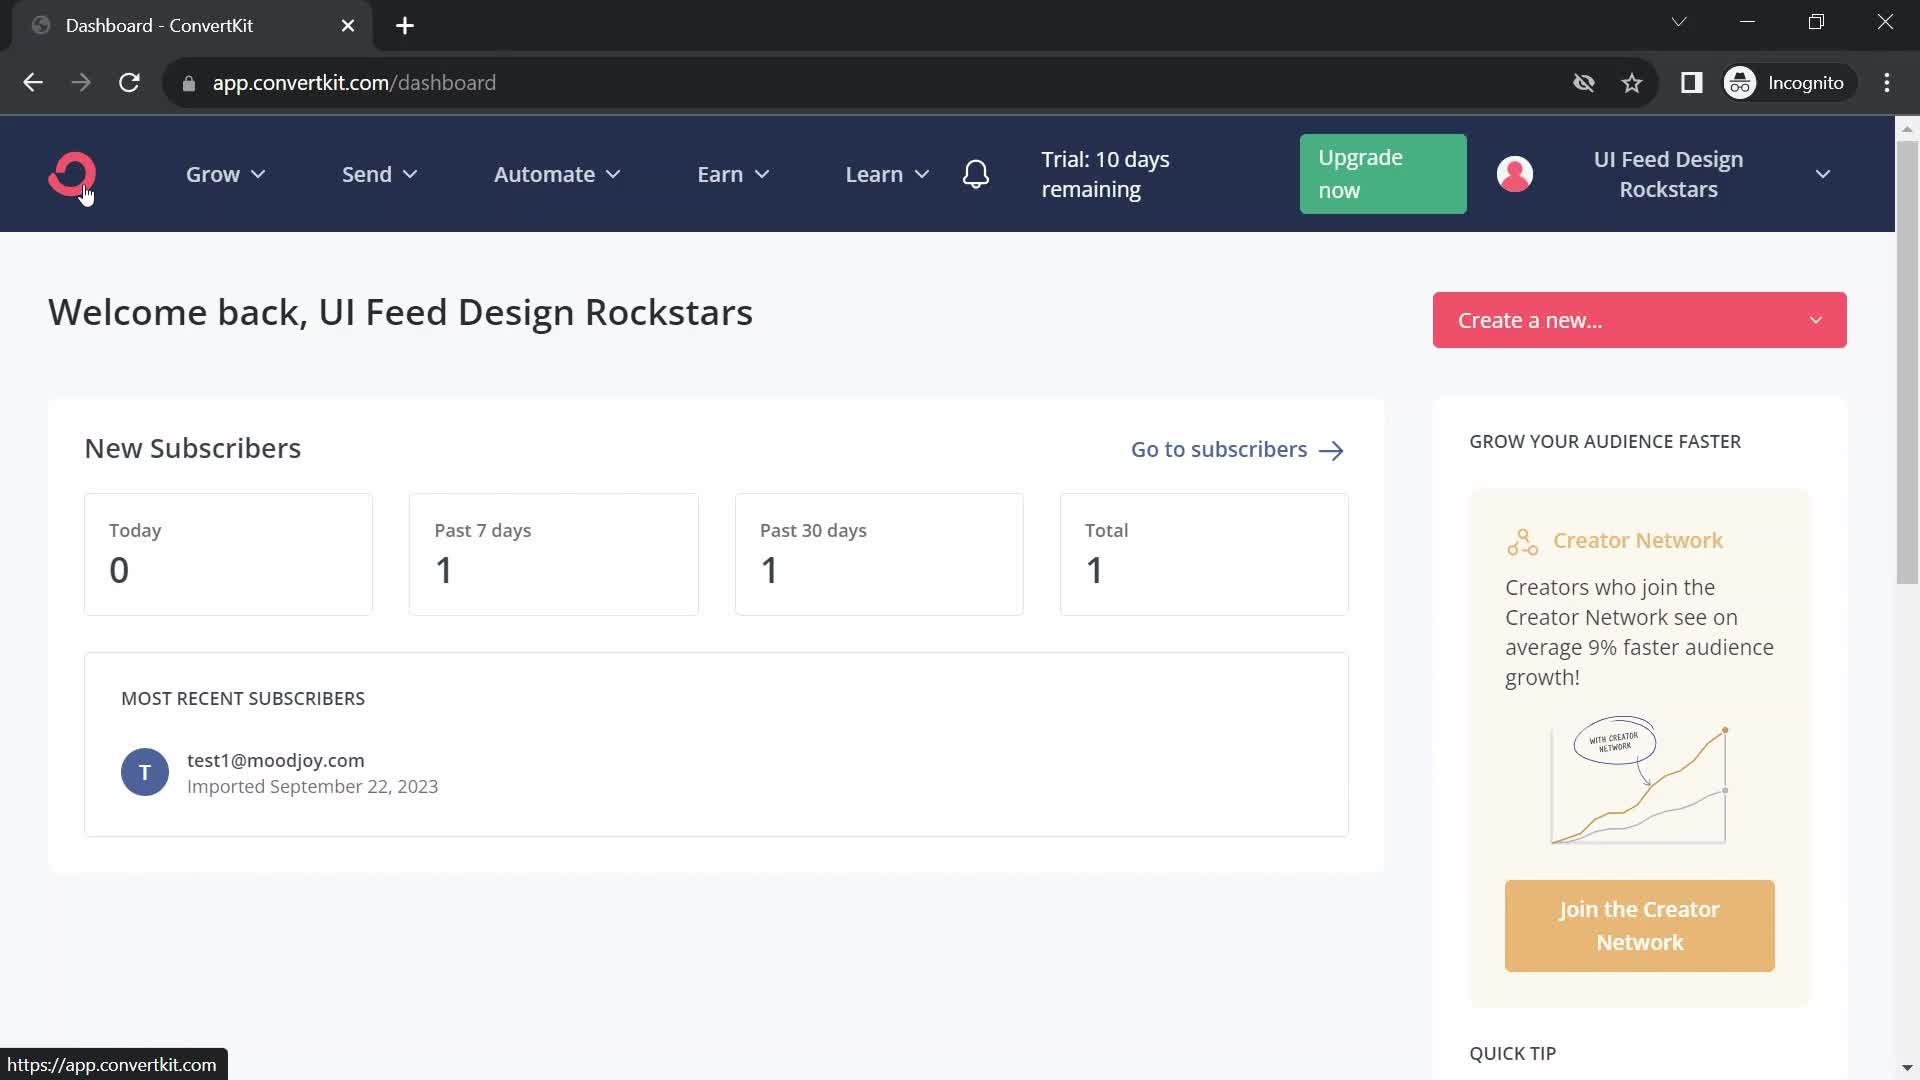The width and height of the screenshot is (1920, 1080).
Task: Click the Creator Network heading link
Action: 1638,540
